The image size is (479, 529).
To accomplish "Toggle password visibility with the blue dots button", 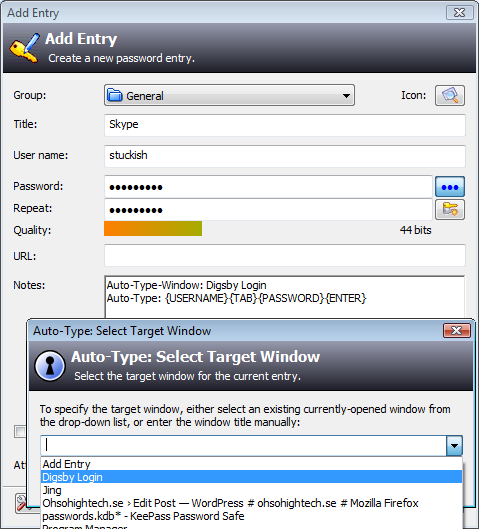I will (x=450, y=187).
